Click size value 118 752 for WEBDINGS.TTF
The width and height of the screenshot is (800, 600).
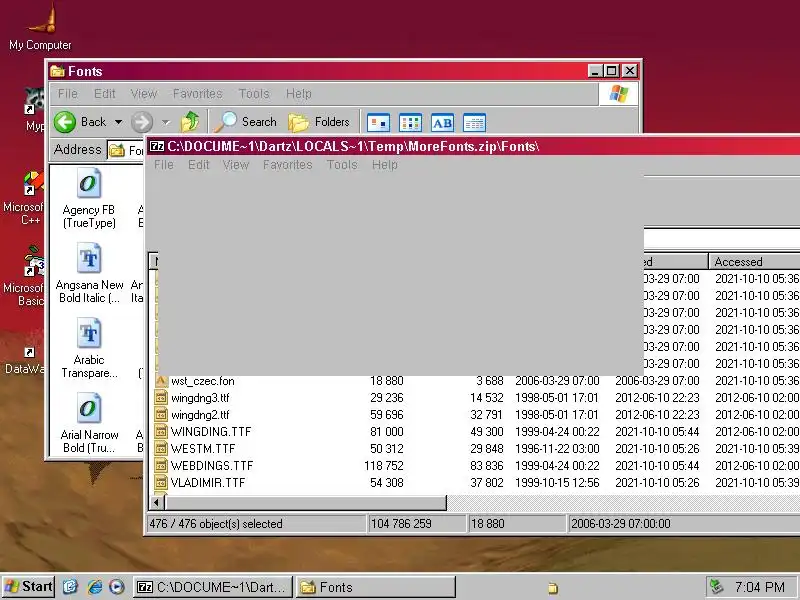384,465
